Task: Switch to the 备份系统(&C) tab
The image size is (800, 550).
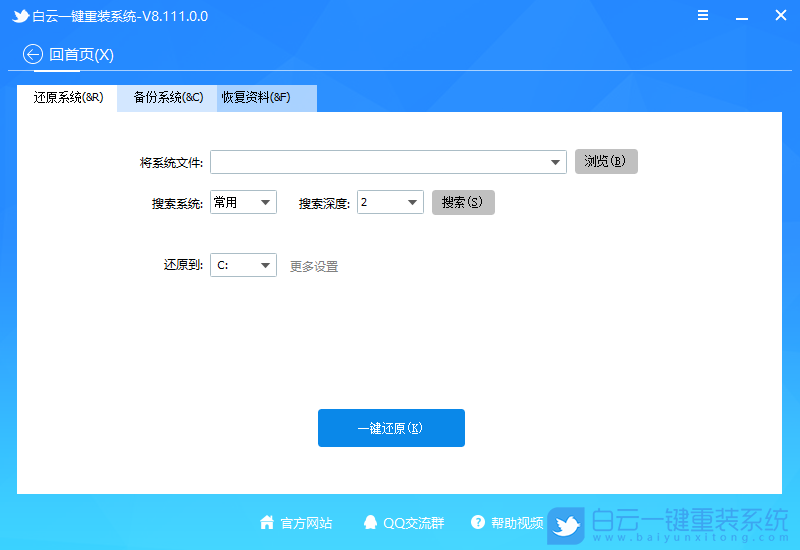Action: [167, 98]
